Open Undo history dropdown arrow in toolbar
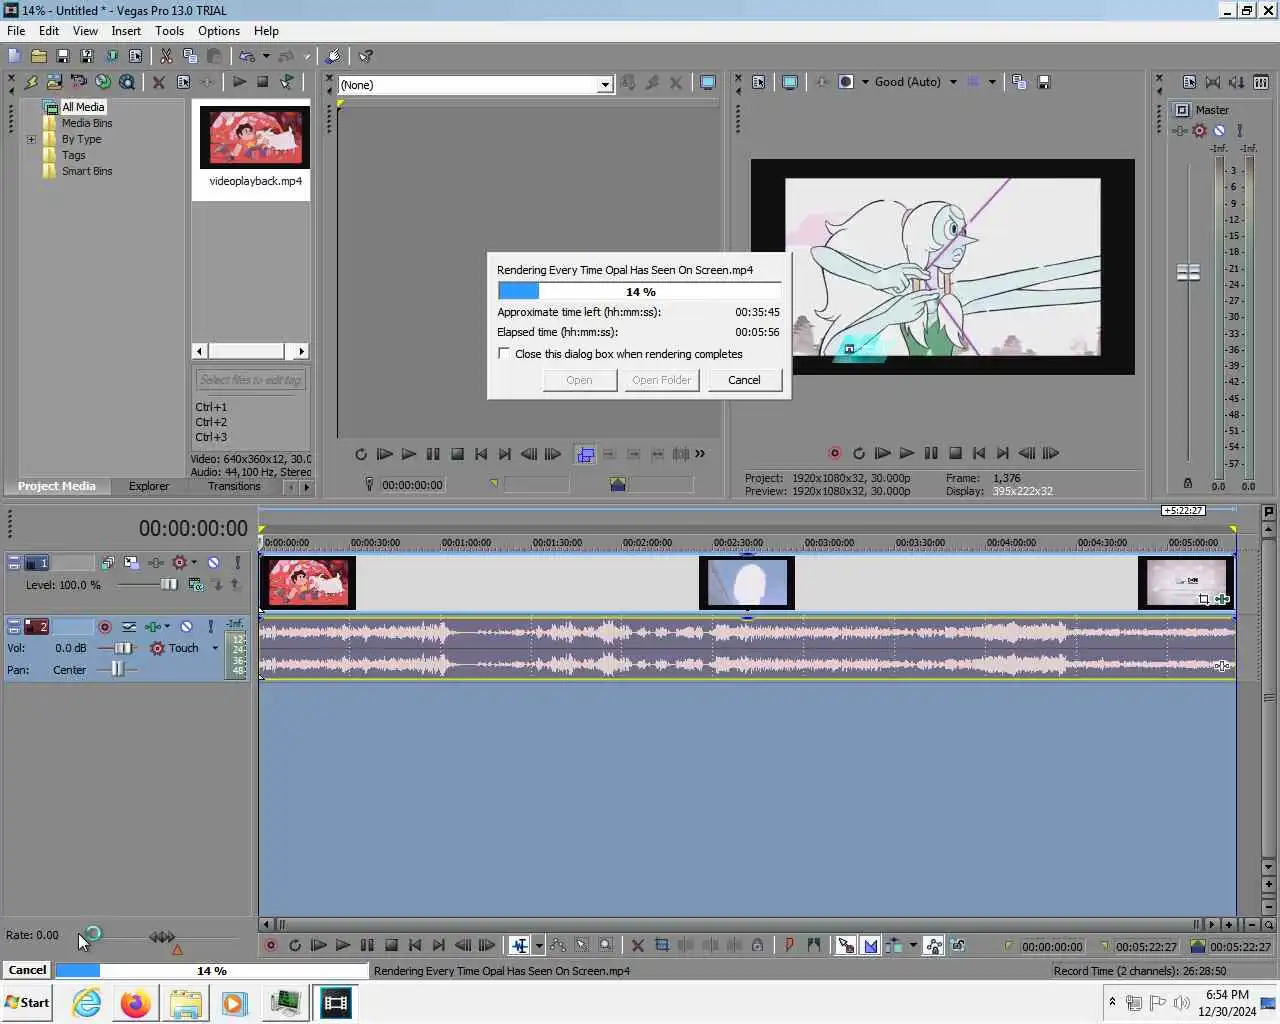Viewport: 1280px width, 1024px height. 266,56
